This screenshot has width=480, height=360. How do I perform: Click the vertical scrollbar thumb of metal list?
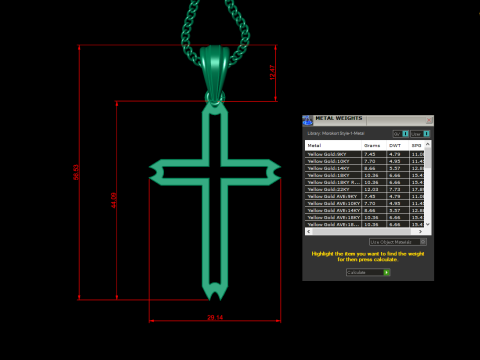point(428,158)
